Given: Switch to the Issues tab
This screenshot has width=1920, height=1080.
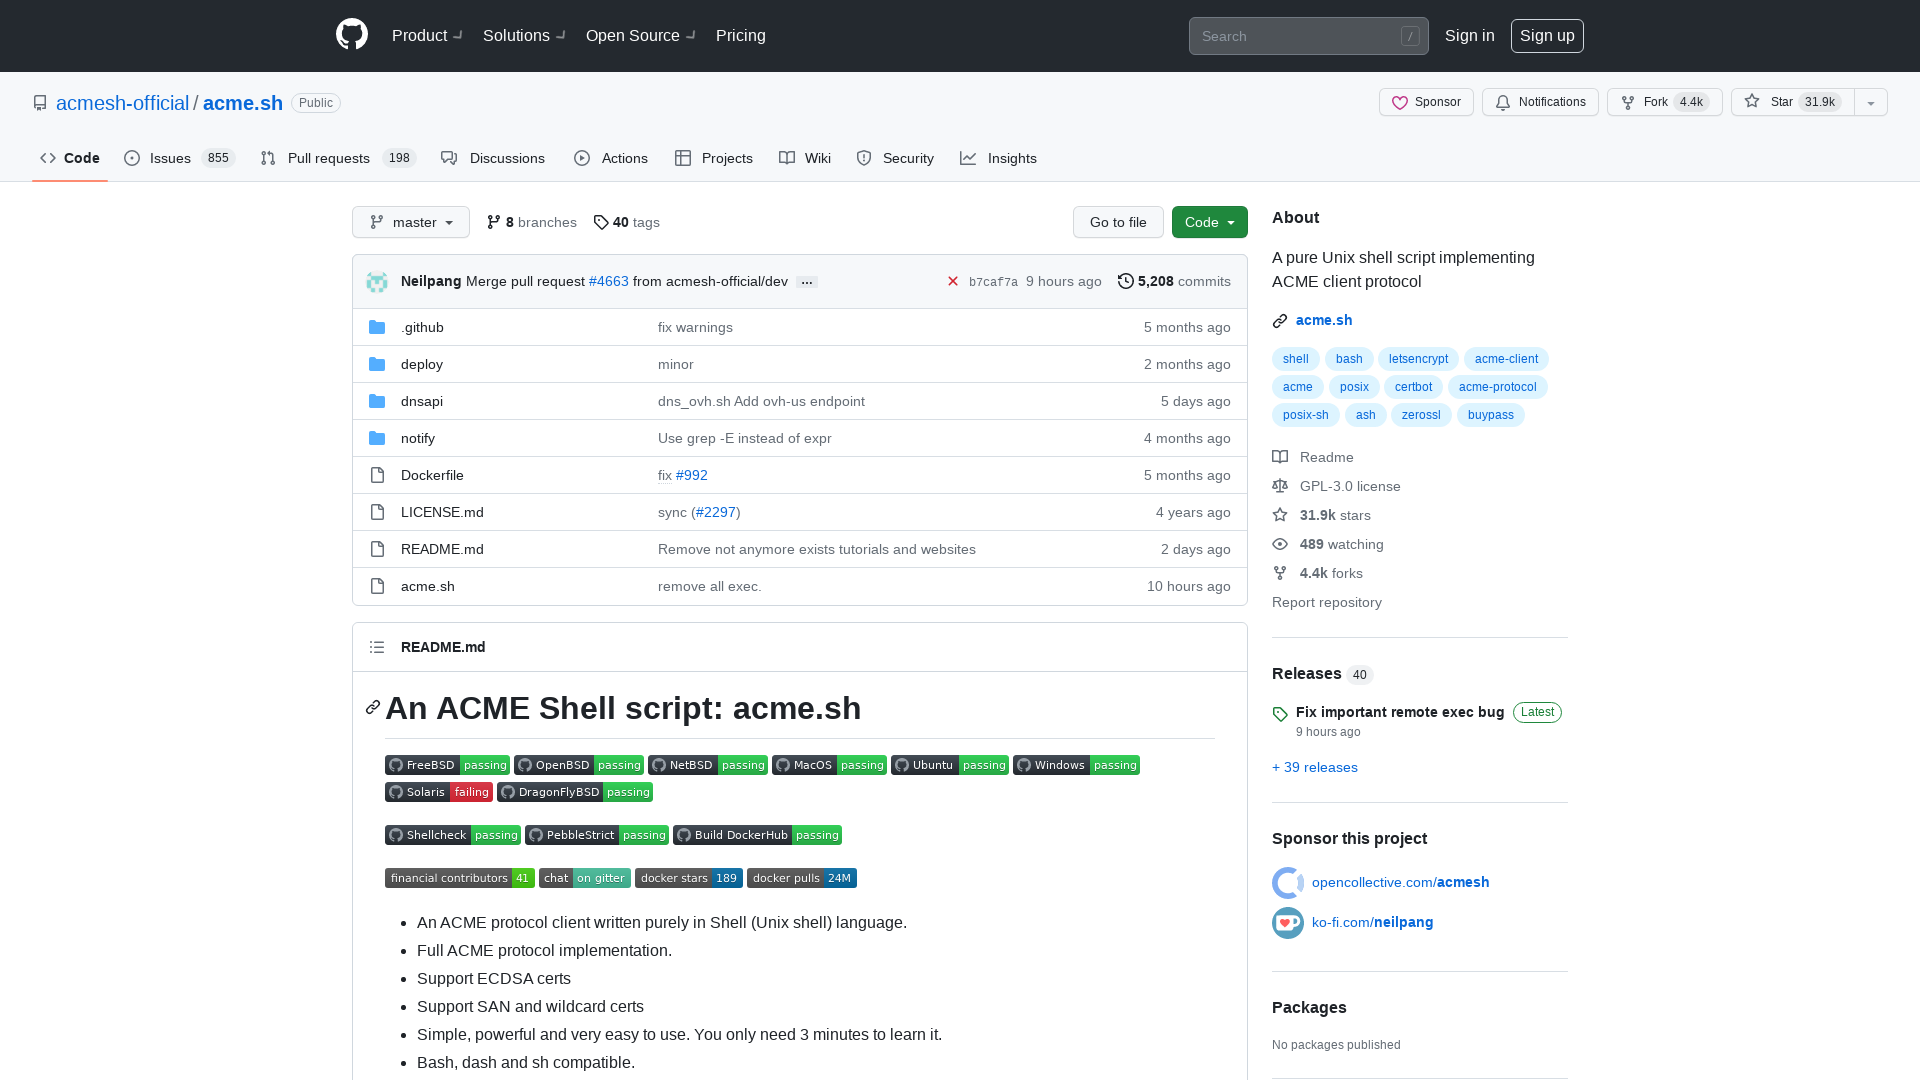Looking at the screenshot, I should 179,158.
